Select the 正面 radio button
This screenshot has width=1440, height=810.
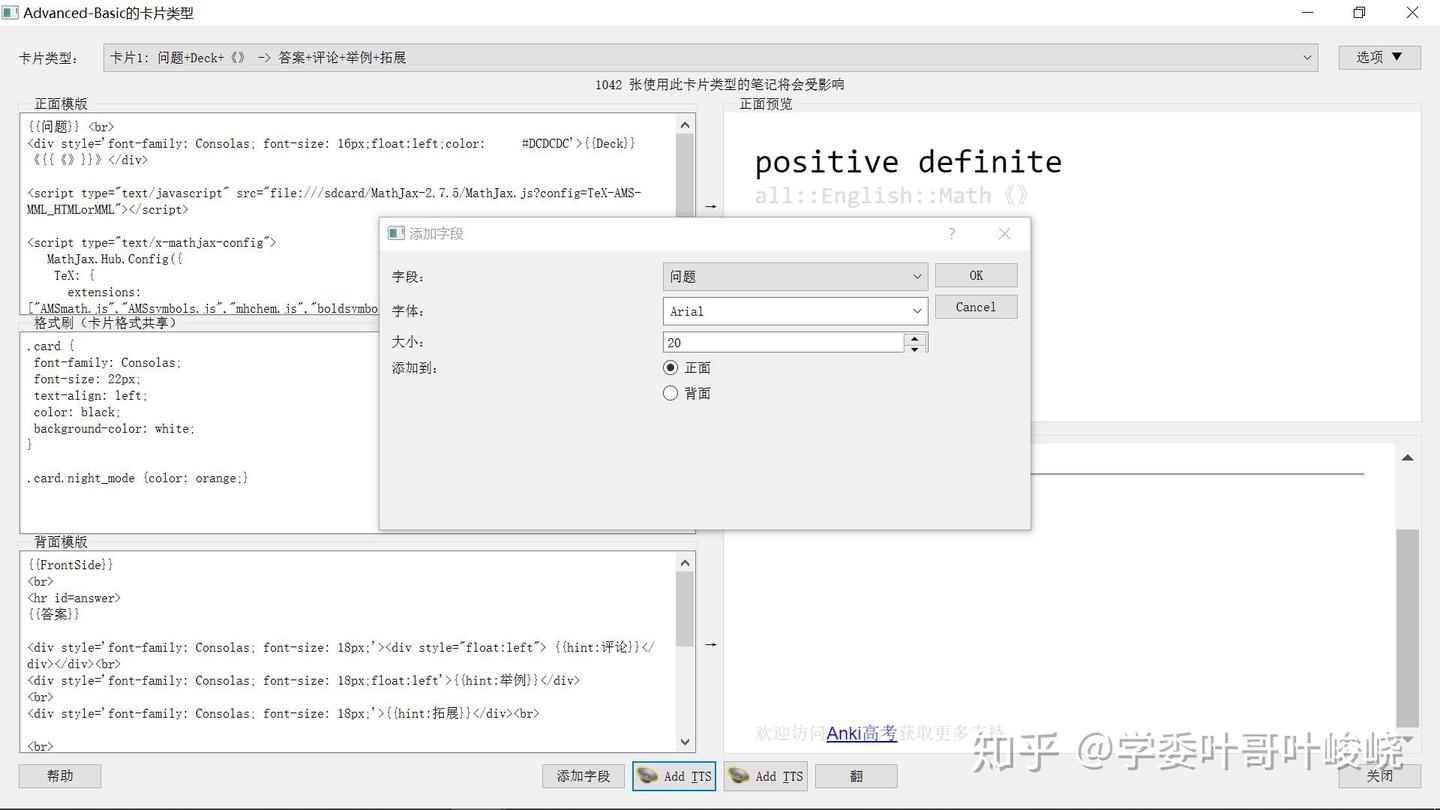tap(671, 368)
